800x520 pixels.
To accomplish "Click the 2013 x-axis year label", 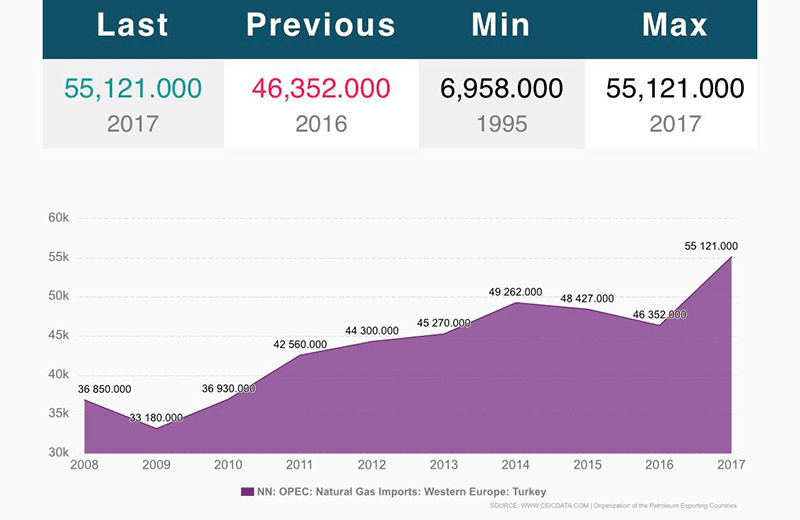I will click(x=444, y=466).
